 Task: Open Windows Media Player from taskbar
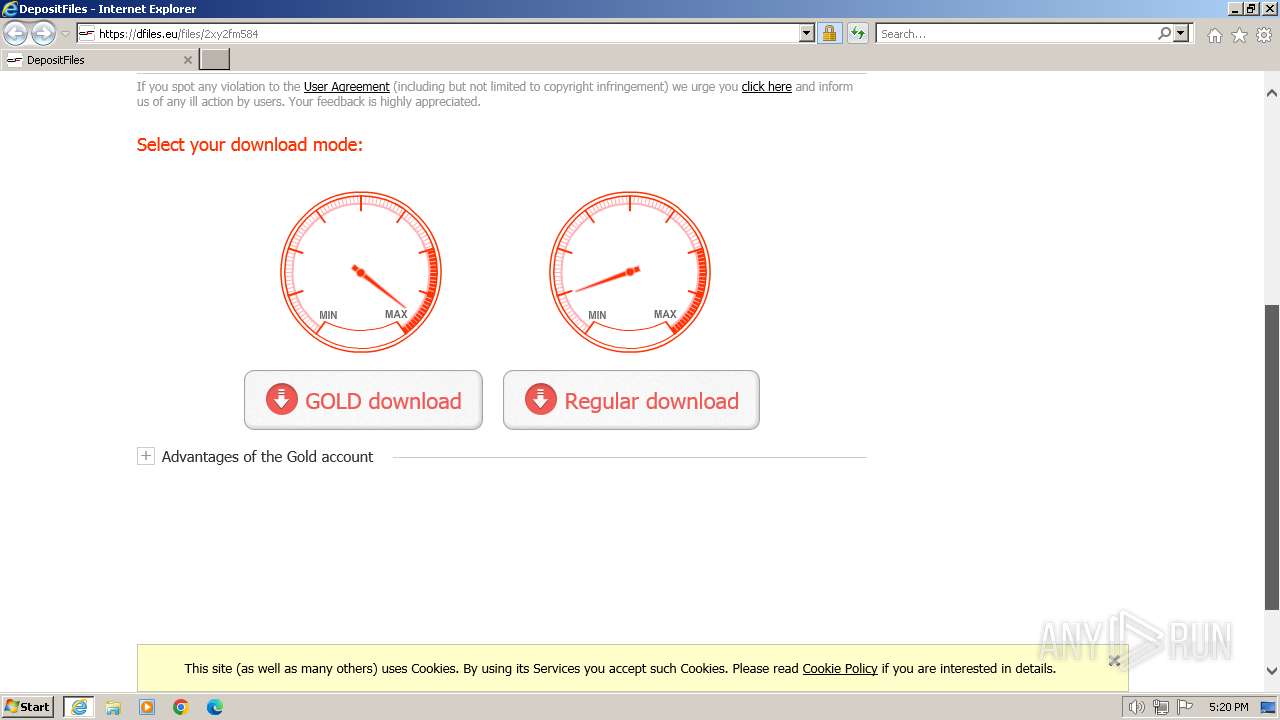point(147,707)
